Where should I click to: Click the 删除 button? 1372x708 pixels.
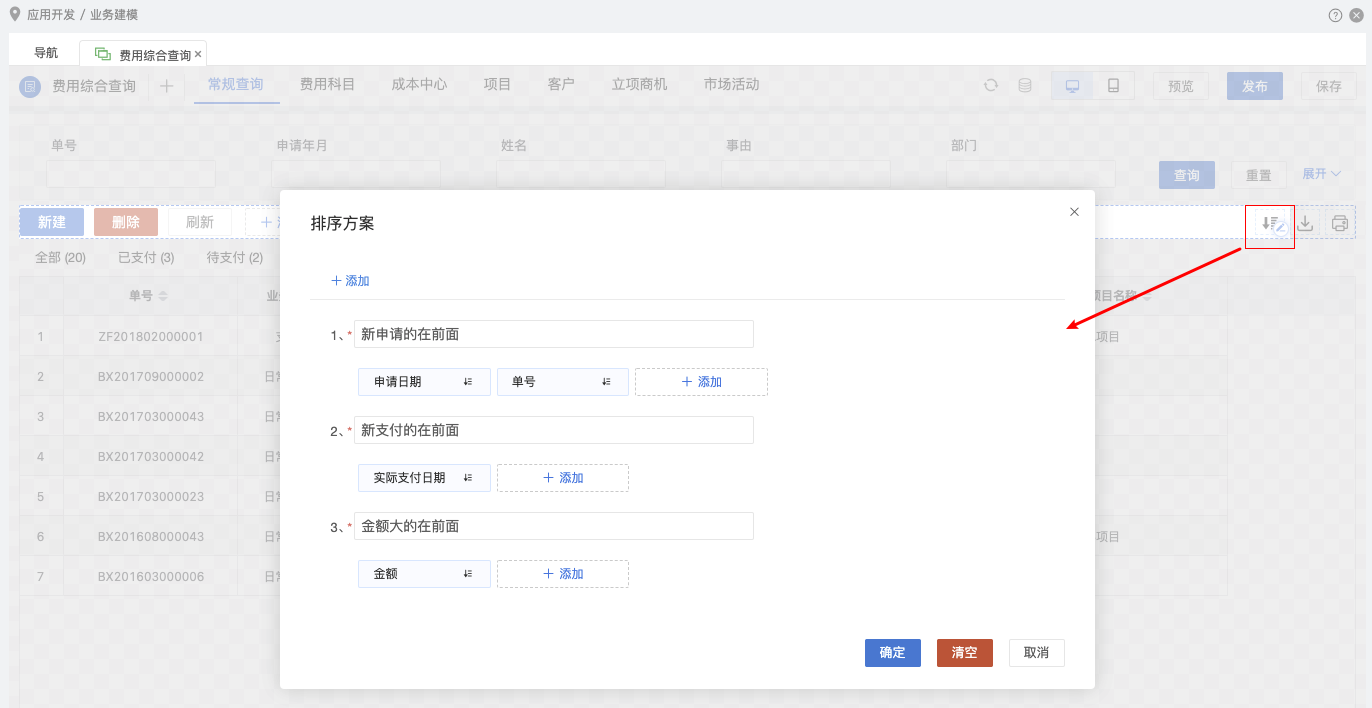pyautogui.click(x=126, y=222)
